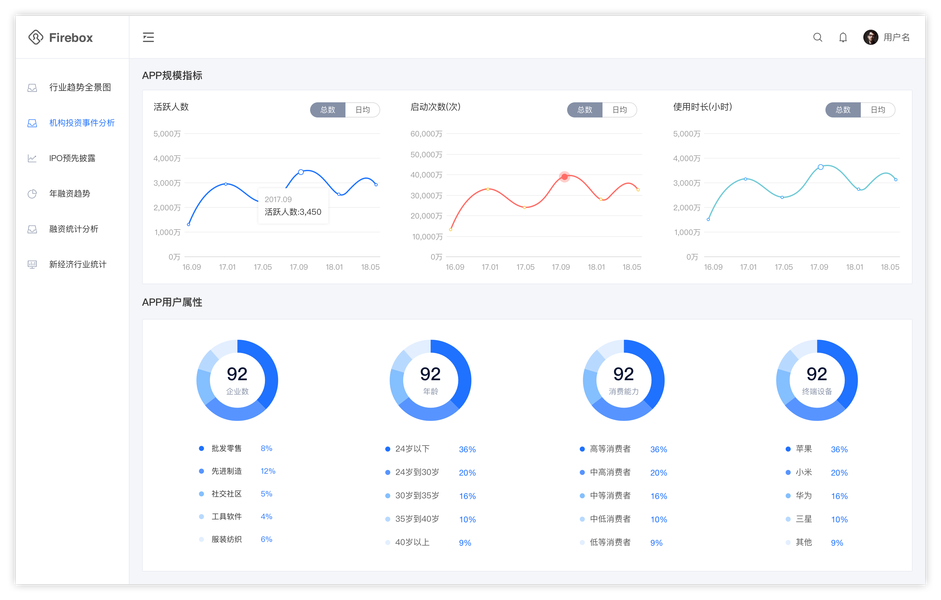The width and height of the screenshot is (941, 600).
Task: Select 总数 in 活跃人数 chart
Action: [328, 110]
